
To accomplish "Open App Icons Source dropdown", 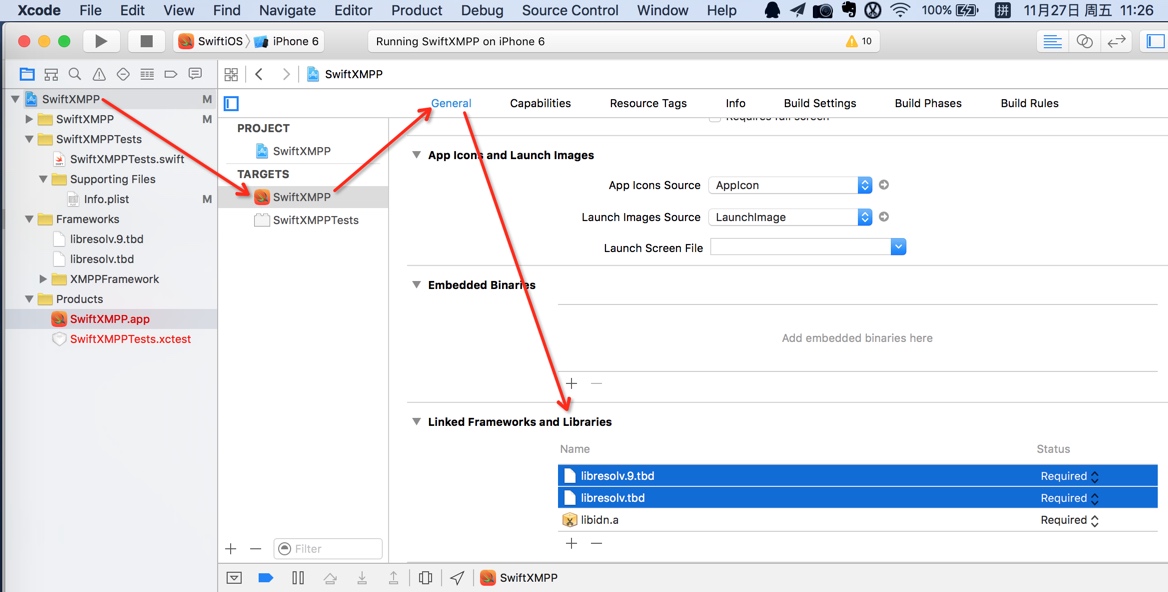I will [790, 185].
